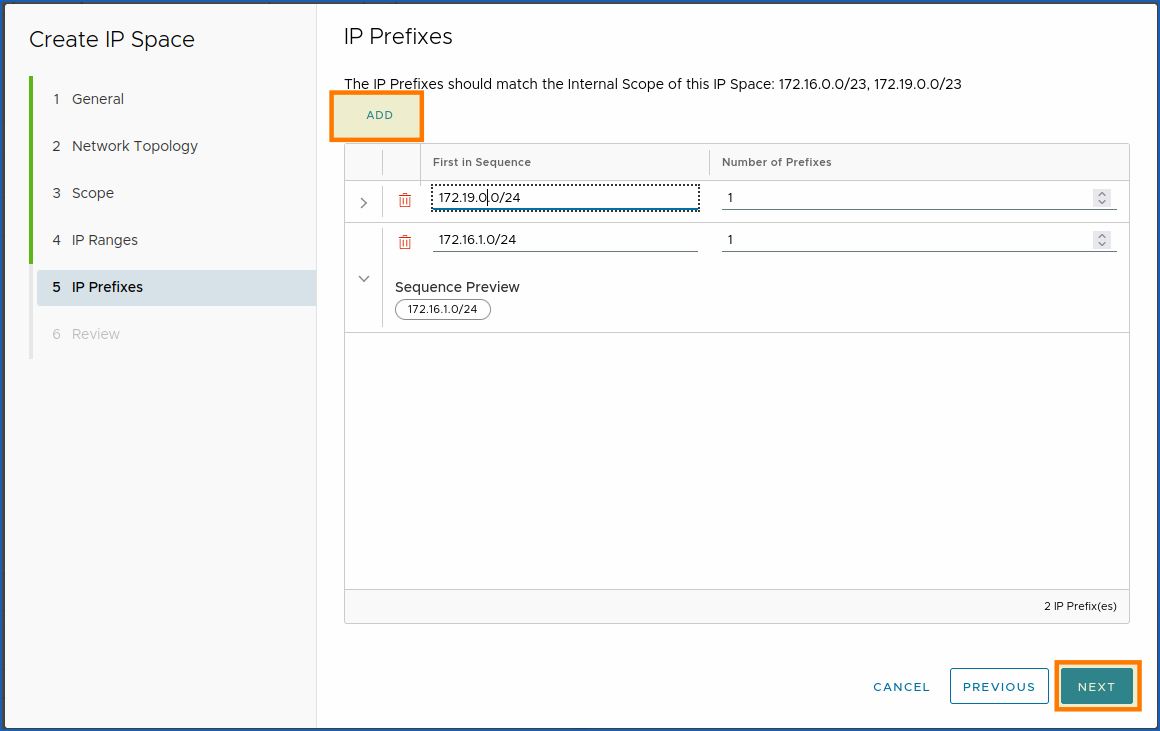Click the Number of Prefixes field for first row

click(900, 197)
